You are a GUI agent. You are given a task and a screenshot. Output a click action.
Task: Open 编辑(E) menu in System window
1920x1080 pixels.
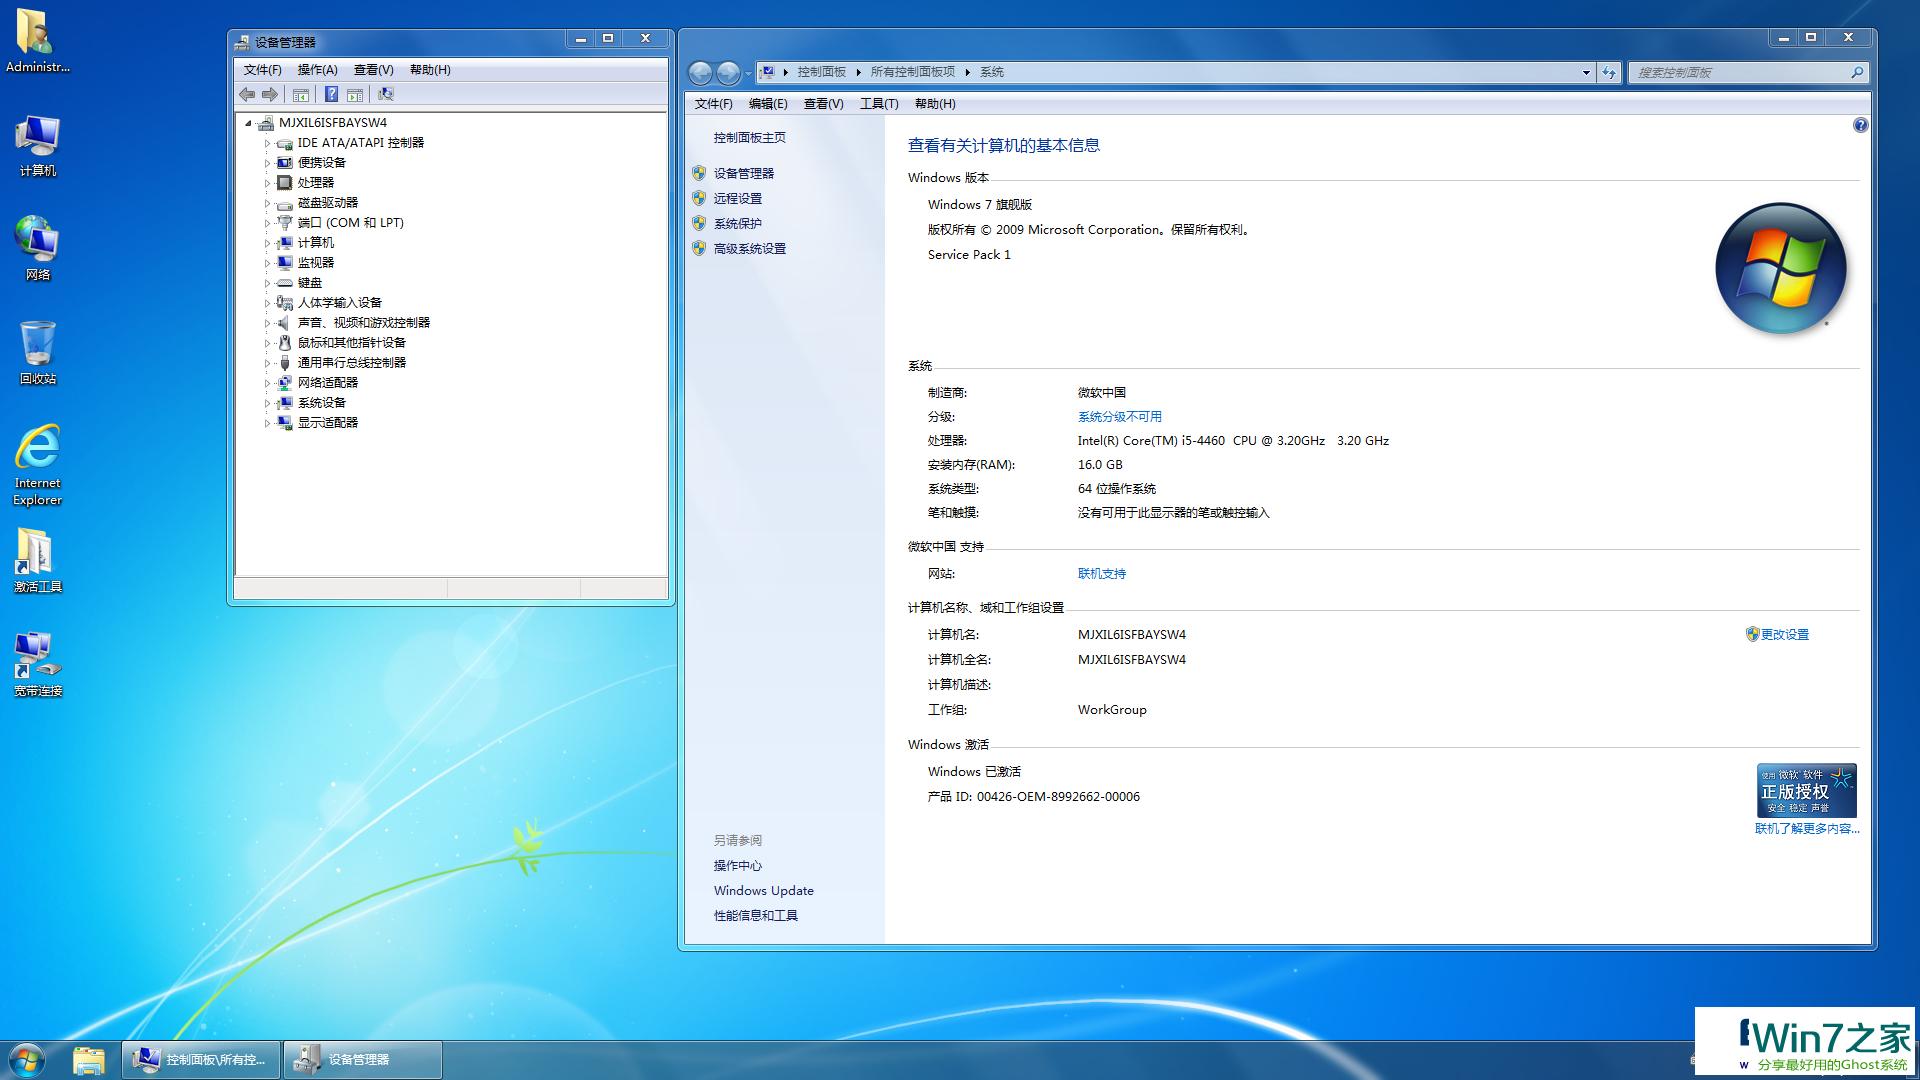tap(768, 104)
